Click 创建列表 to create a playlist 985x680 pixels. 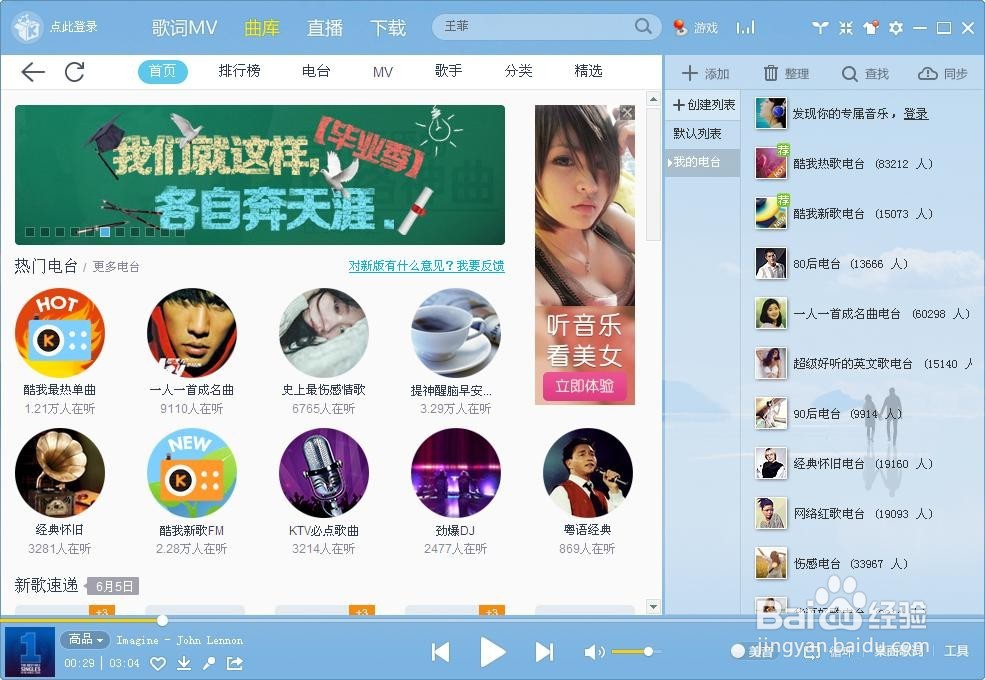(x=704, y=105)
